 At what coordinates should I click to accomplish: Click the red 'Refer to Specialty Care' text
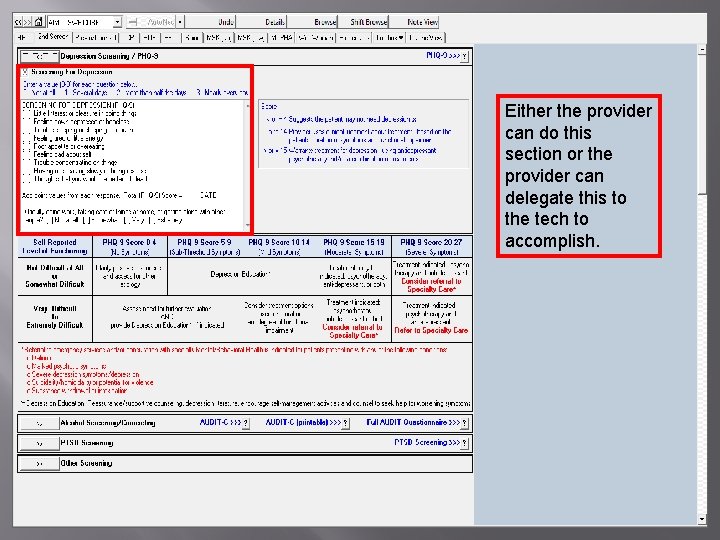pyautogui.click(x=431, y=330)
